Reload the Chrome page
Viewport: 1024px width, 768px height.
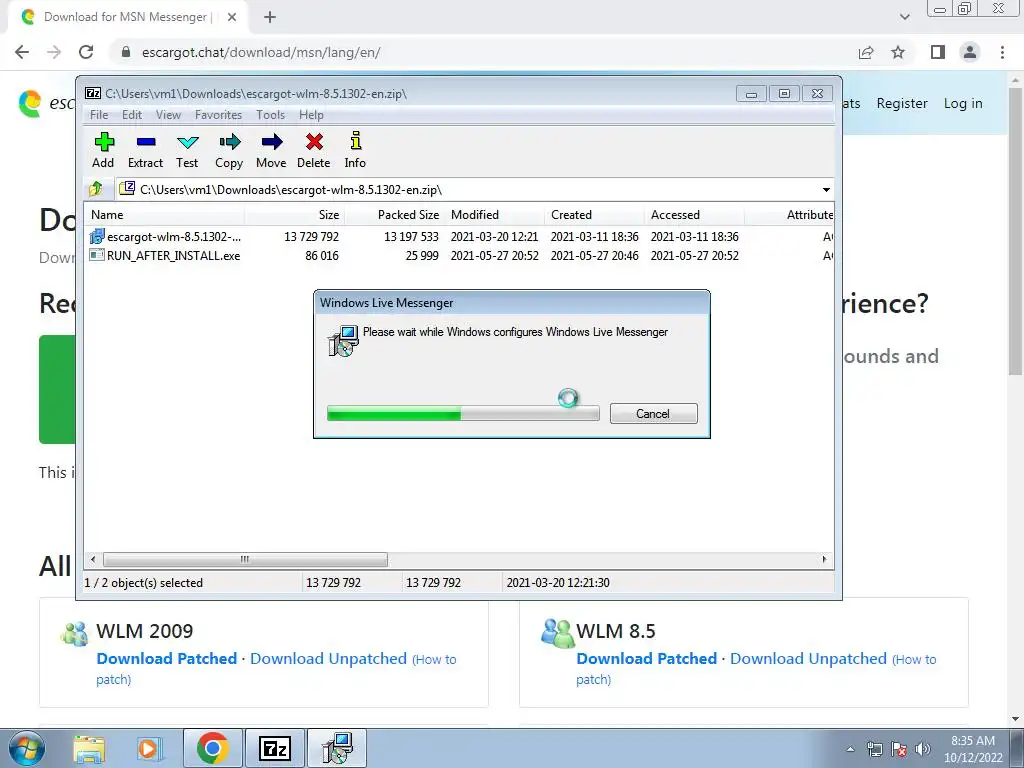(86, 52)
